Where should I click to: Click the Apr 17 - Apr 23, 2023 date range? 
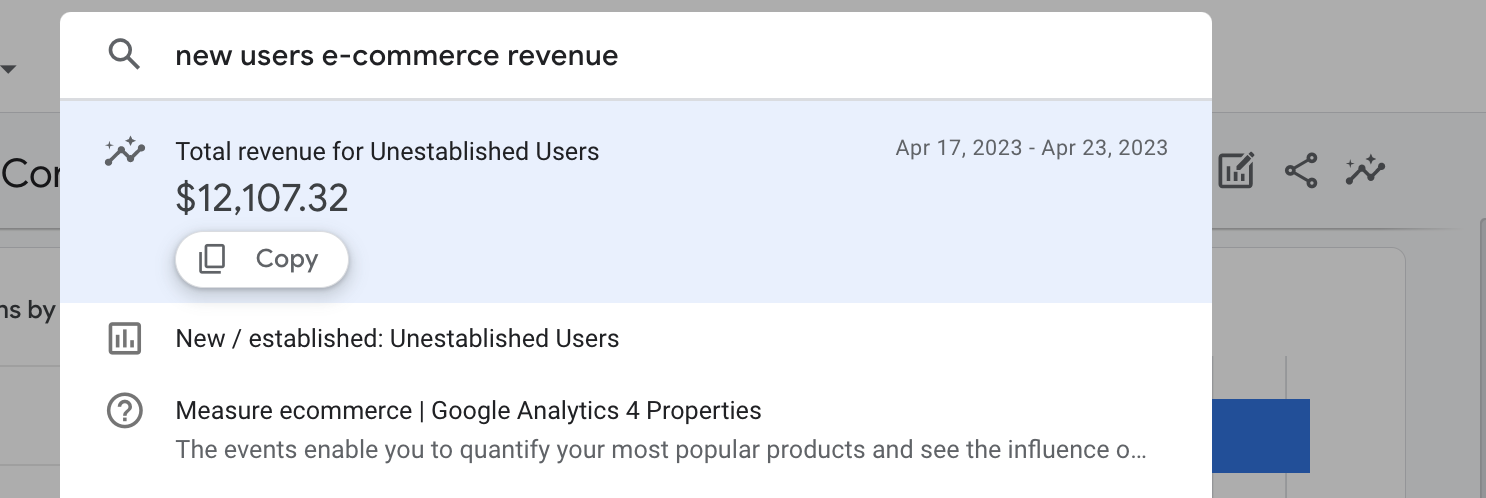(1032, 148)
